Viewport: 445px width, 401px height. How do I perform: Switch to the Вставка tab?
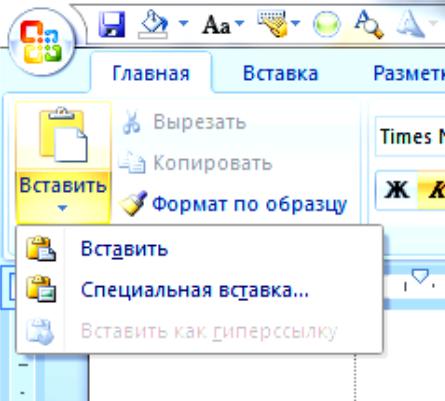[280, 73]
